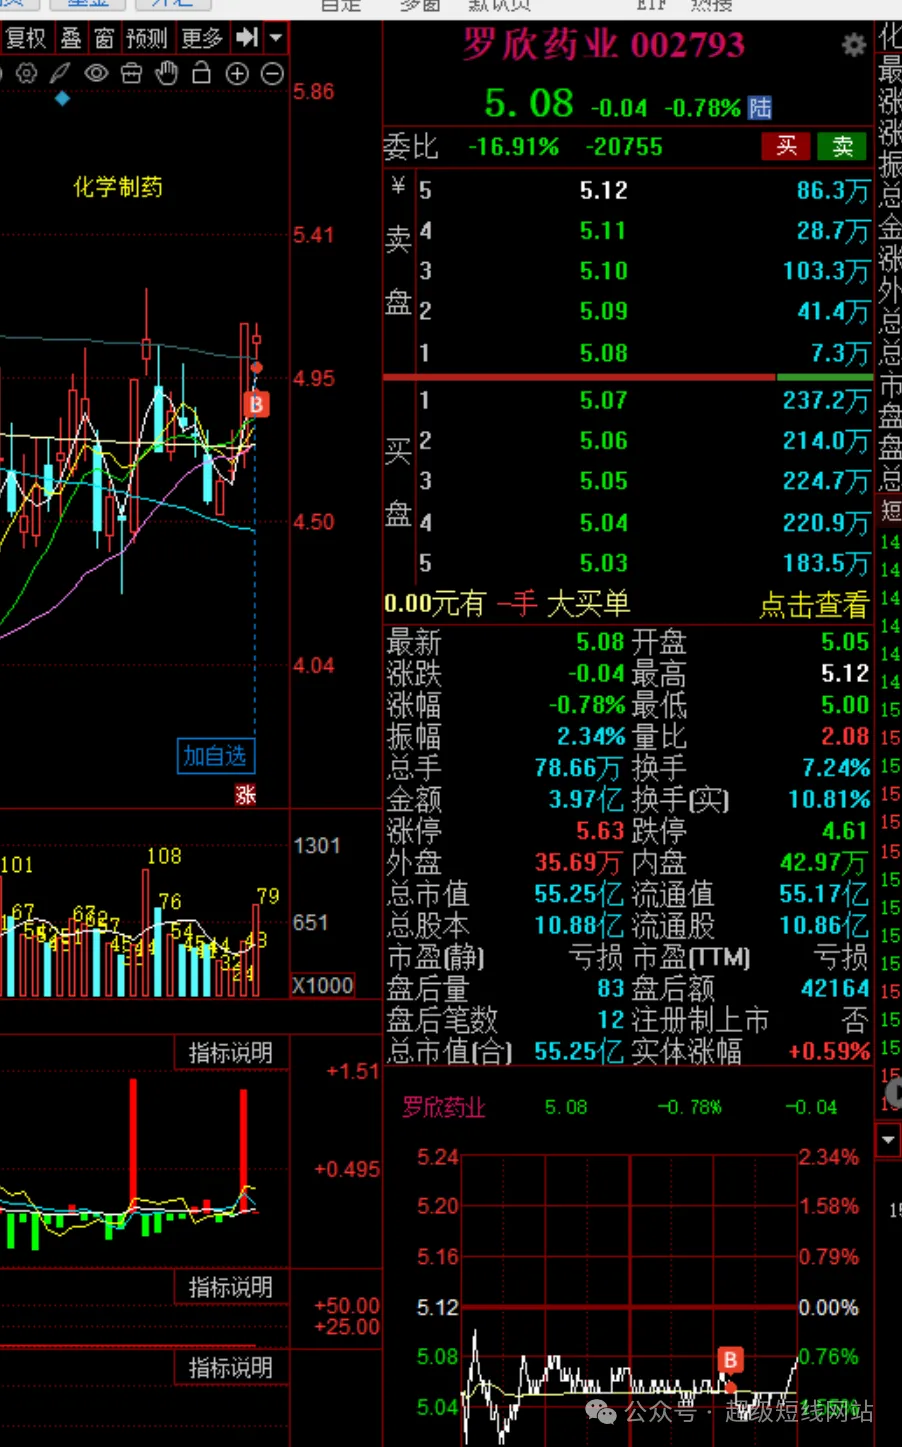This screenshot has width=902, height=1447.
Task: Click the bottommost 指标说明 button
Action: click(231, 1367)
